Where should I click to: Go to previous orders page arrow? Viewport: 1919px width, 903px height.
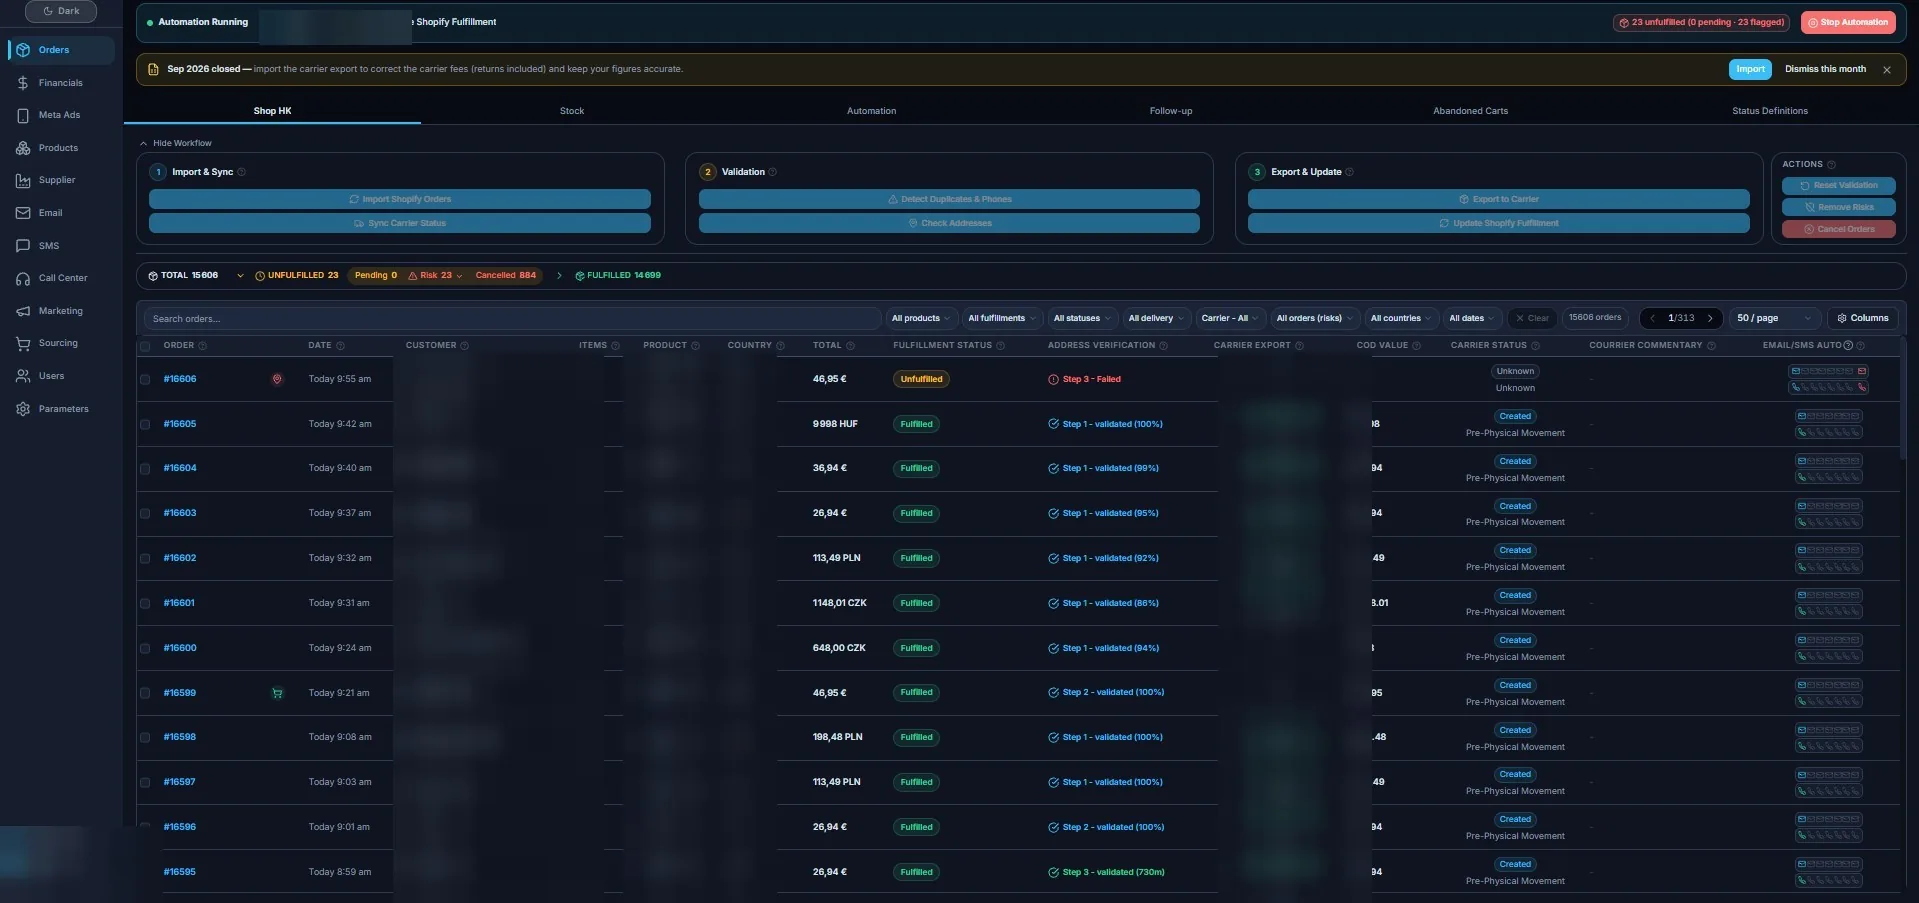click(x=1653, y=319)
